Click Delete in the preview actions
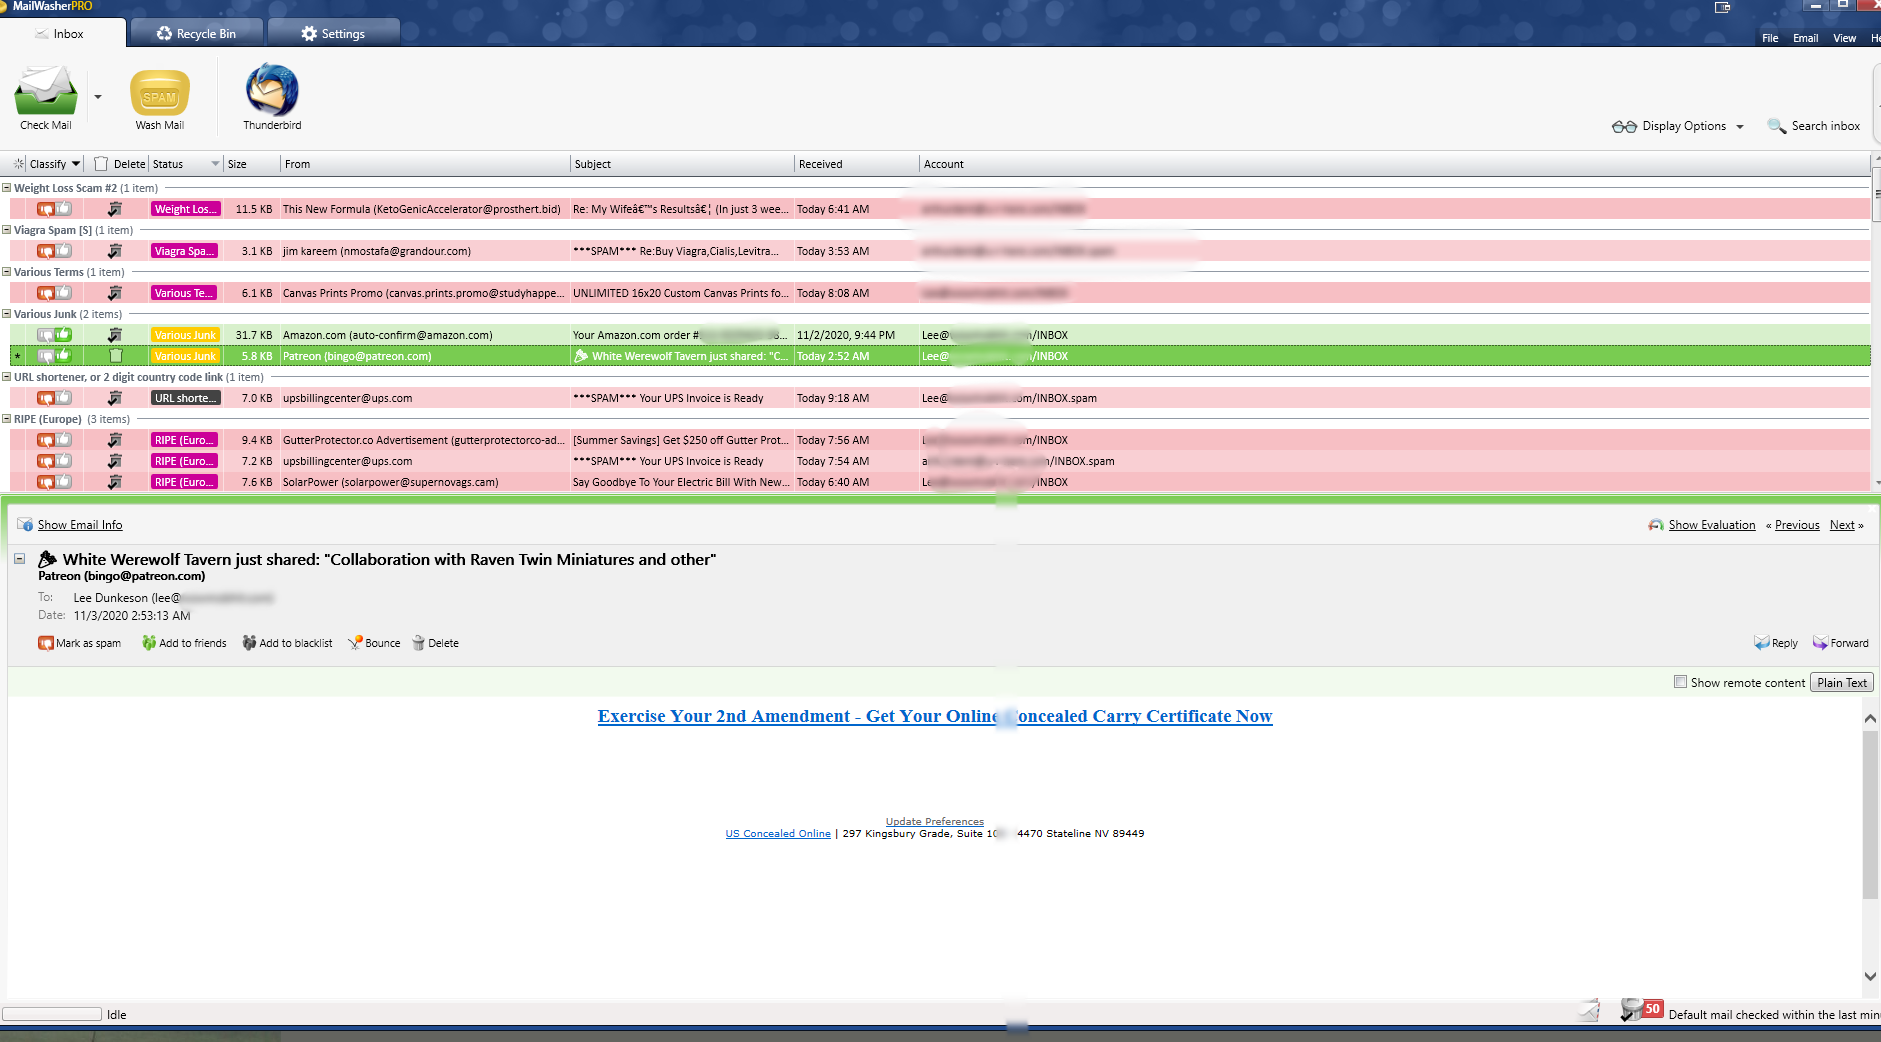 click(x=435, y=643)
